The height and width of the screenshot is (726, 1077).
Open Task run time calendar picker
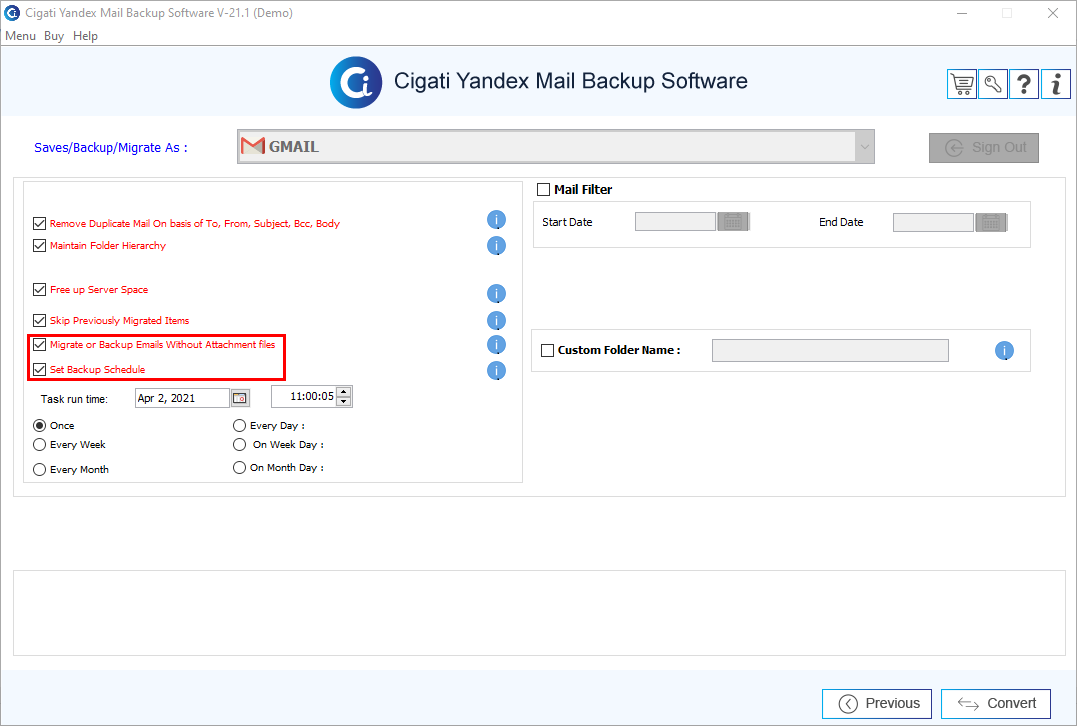[240, 398]
